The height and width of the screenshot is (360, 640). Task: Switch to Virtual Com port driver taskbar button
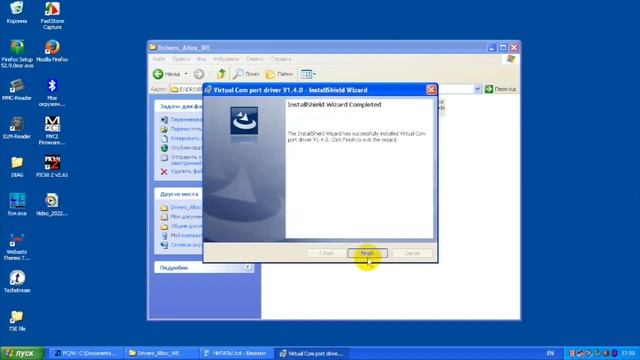(x=311, y=353)
